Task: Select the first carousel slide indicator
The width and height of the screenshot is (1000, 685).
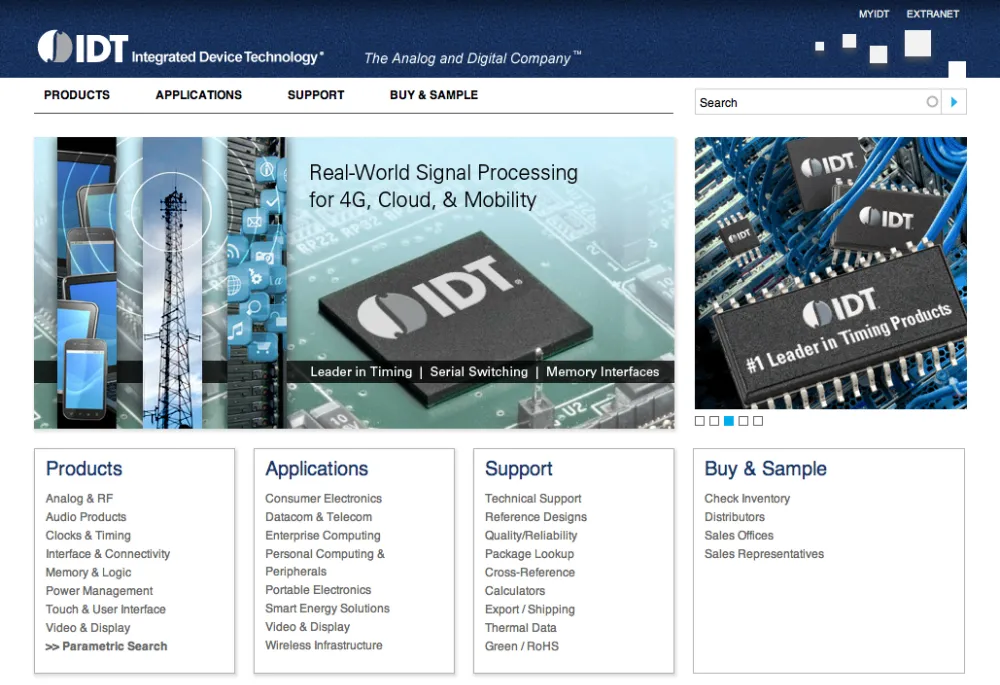Action: tap(700, 421)
